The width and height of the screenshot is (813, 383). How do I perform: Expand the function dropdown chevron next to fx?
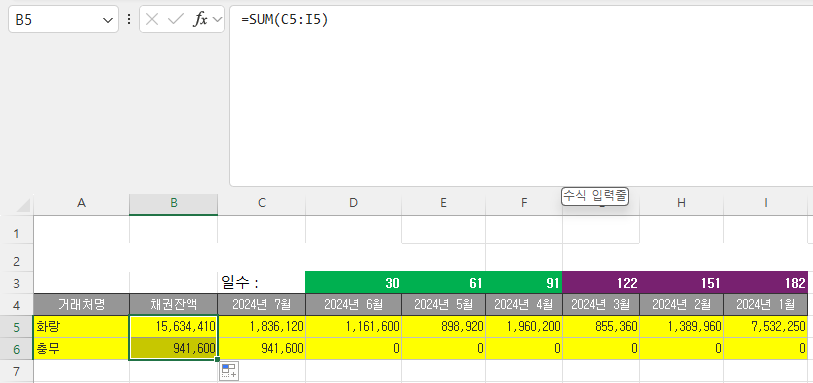click(x=217, y=20)
